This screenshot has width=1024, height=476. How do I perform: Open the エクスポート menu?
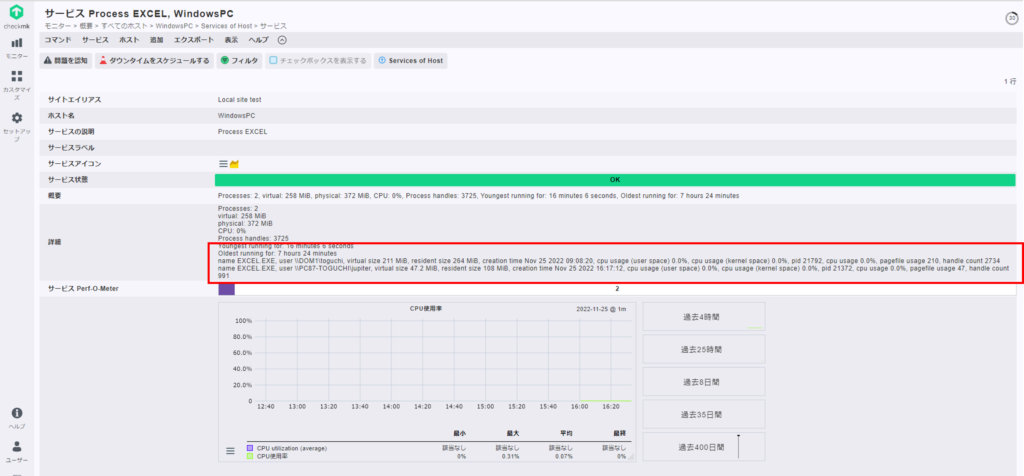click(194, 40)
